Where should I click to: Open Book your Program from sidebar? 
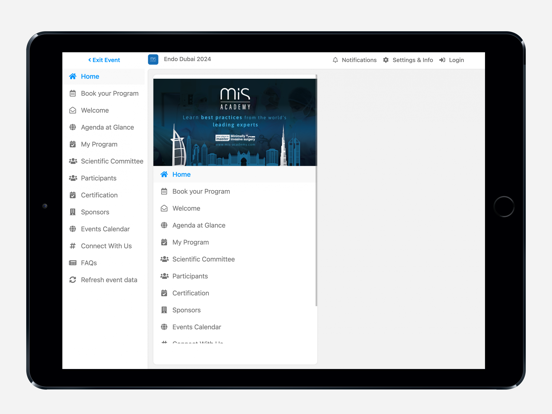[109, 93]
